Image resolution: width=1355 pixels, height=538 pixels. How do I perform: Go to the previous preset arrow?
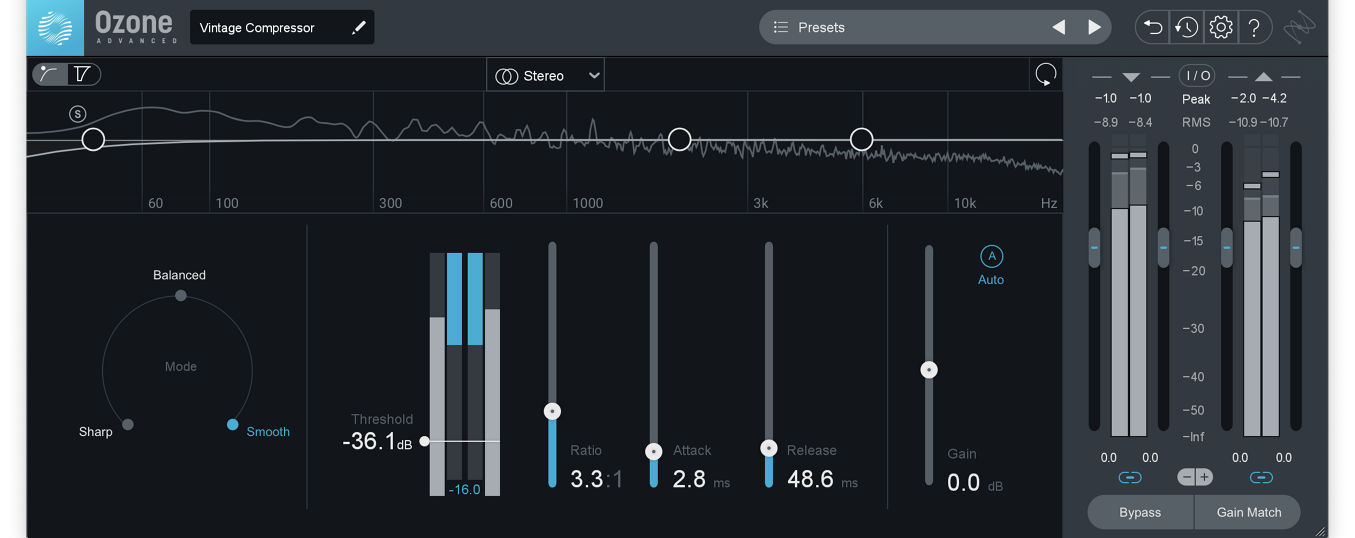[x=1058, y=28]
